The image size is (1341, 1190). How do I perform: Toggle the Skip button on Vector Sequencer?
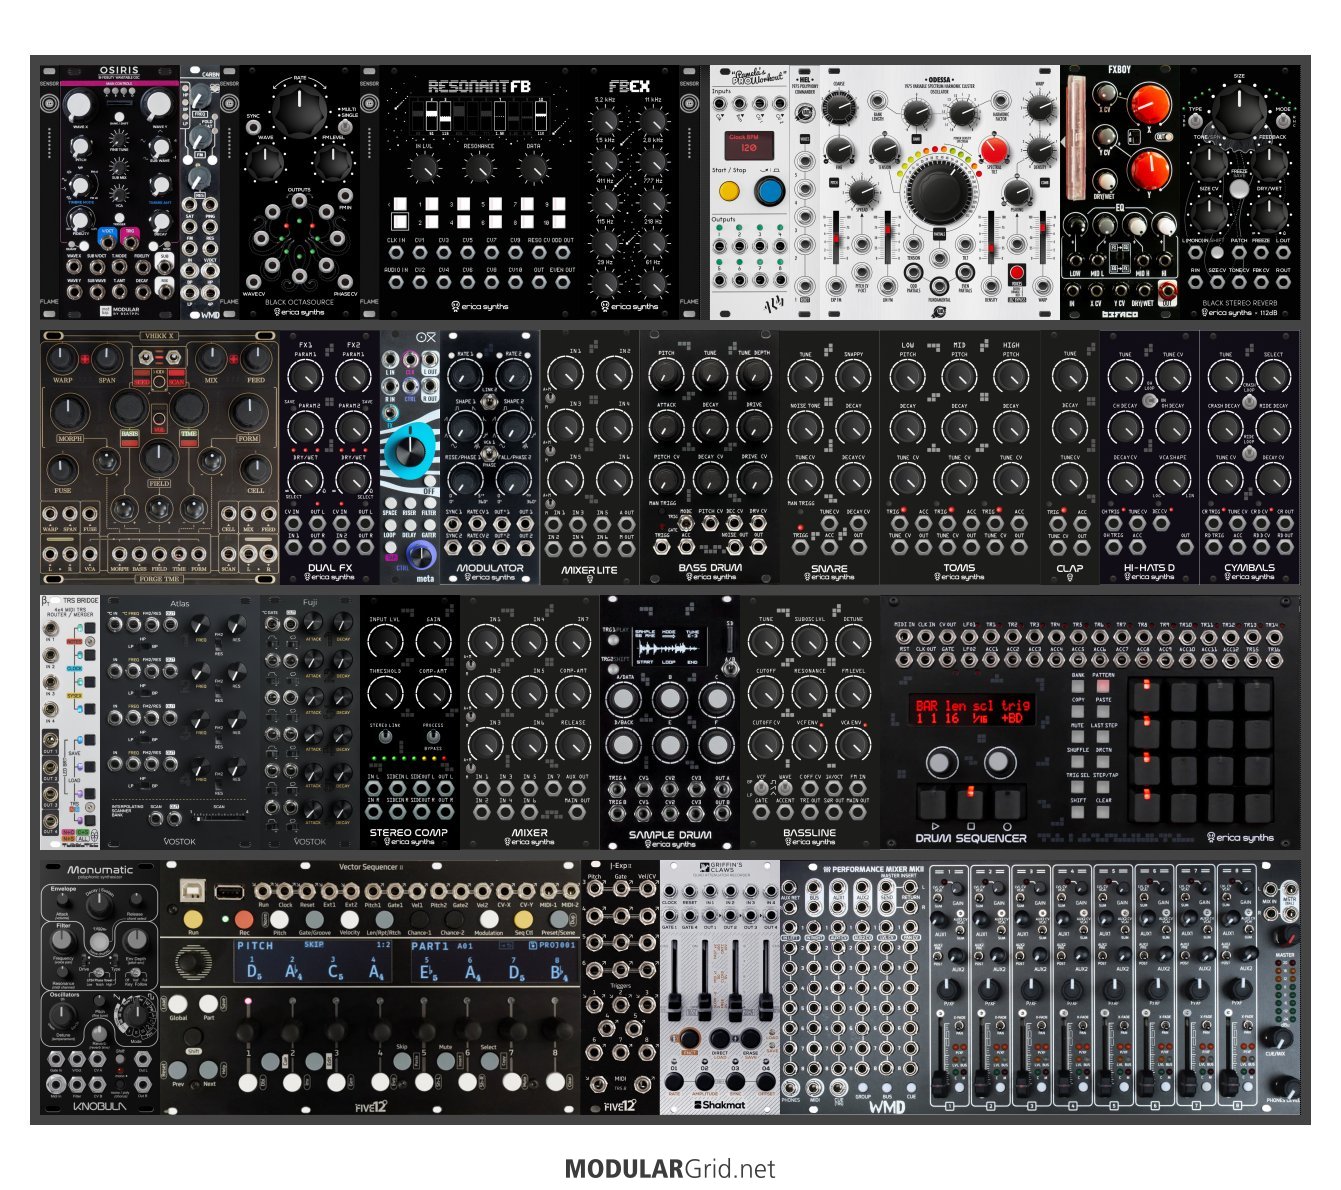pyautogui.click(x=404, y=1061)
